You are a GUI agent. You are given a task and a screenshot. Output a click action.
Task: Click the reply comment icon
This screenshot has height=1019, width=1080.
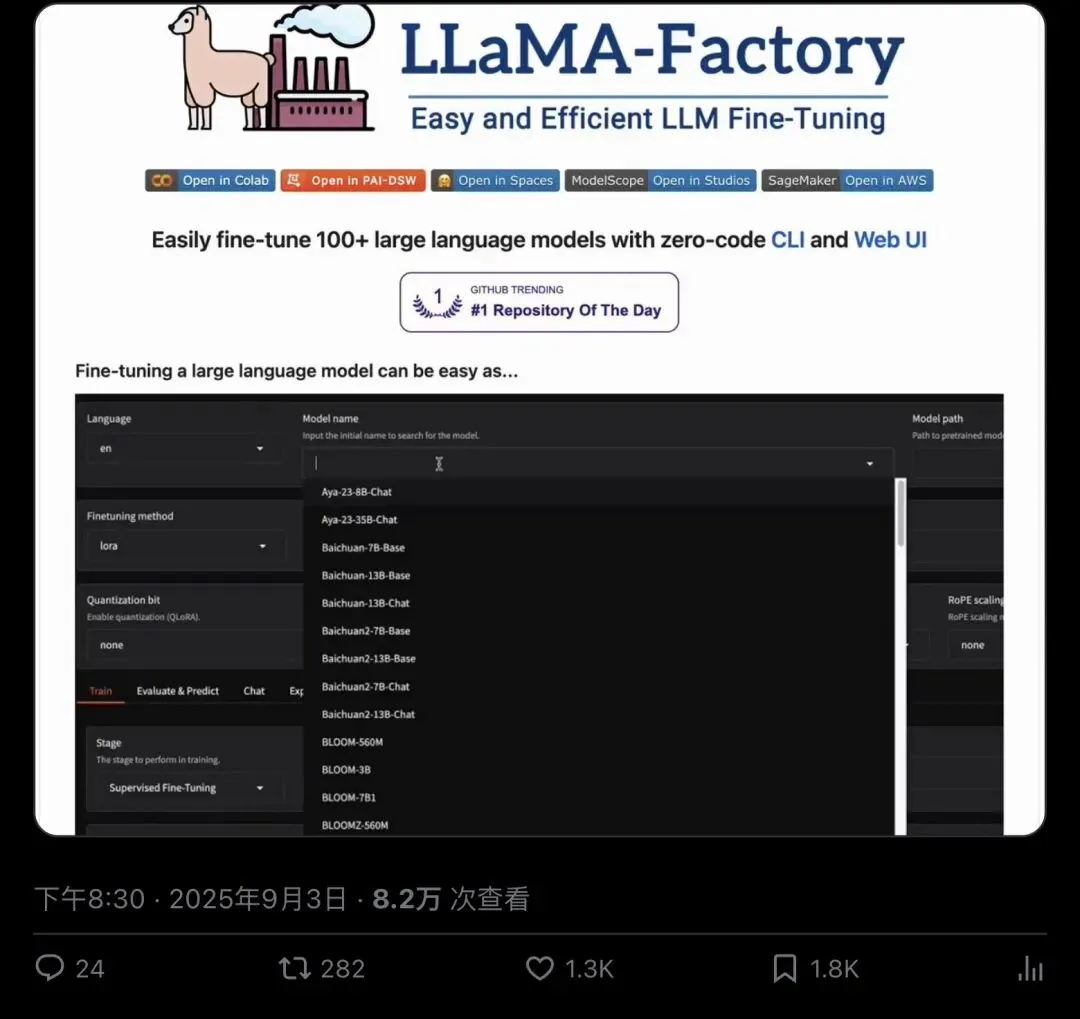pos(50,967)
